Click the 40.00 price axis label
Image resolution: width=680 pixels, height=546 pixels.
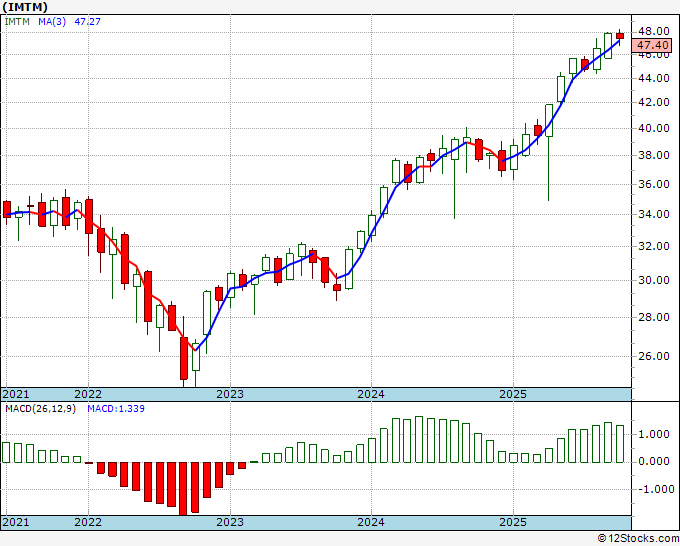(654, 128)
